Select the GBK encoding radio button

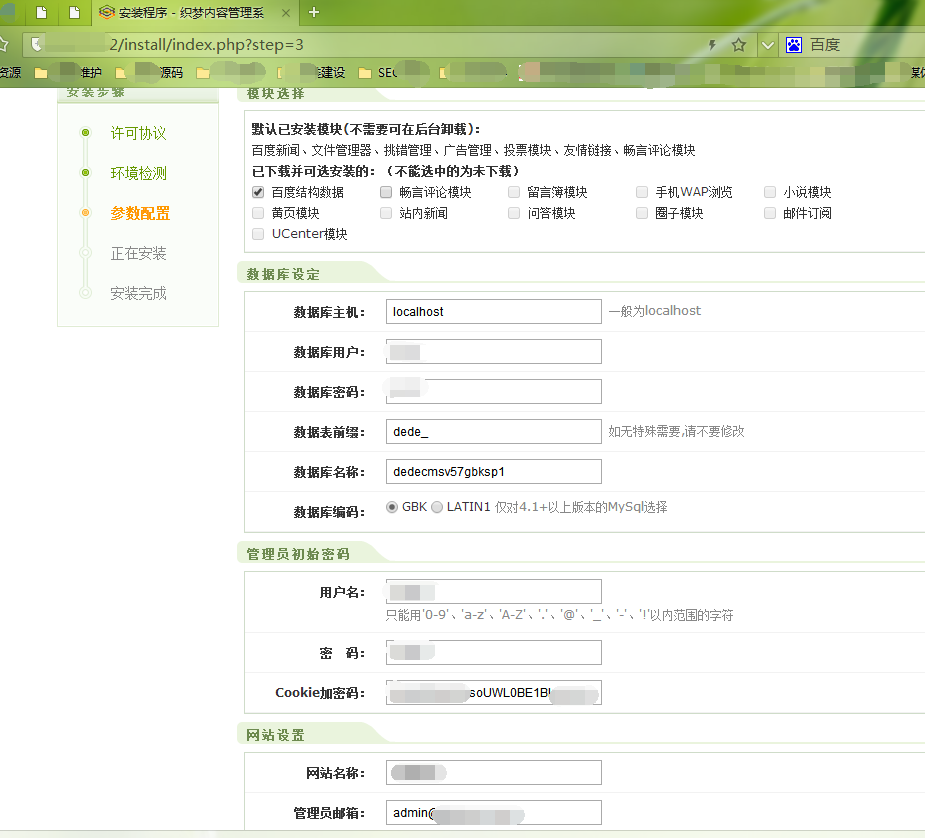(391, 507)
